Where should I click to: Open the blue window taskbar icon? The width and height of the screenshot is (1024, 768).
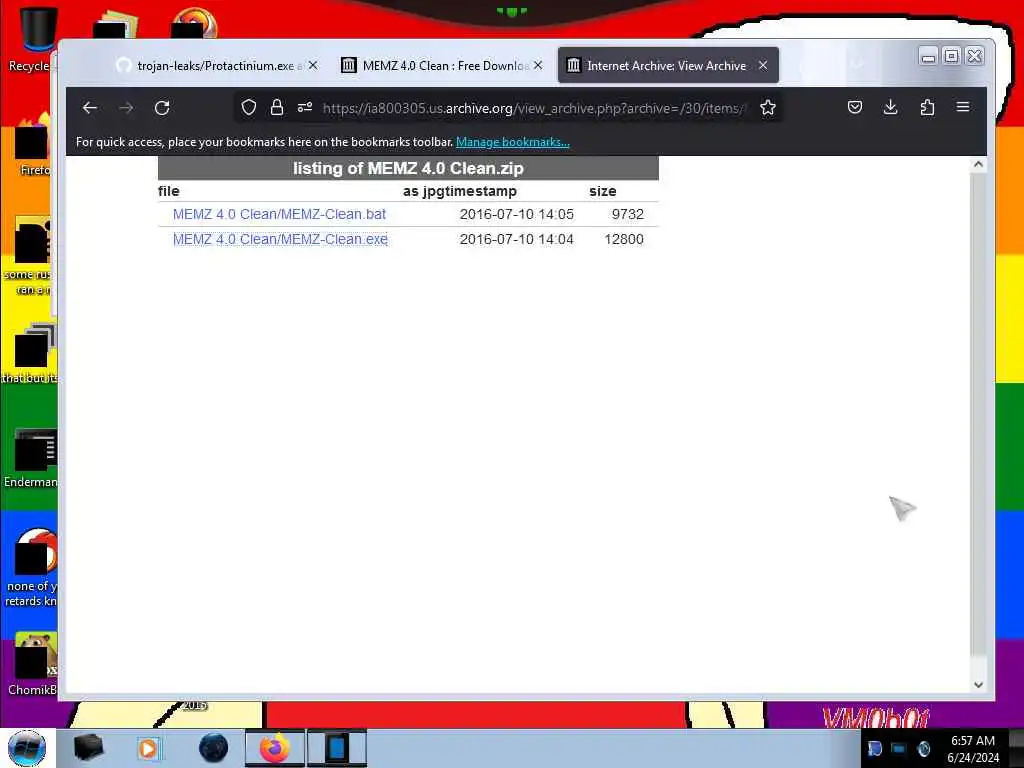(337, 748)
